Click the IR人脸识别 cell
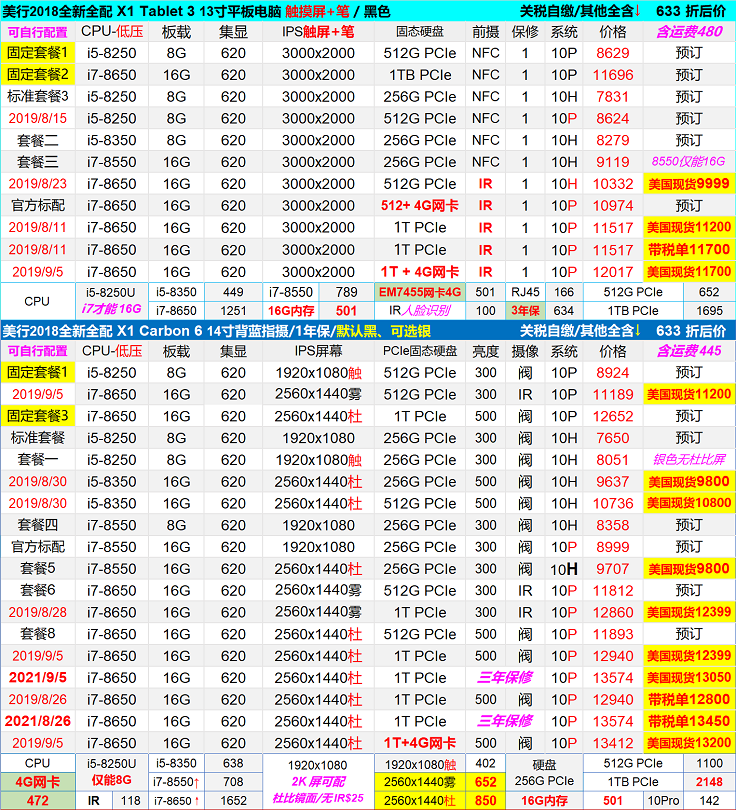Screen dimensions: 736x810 (x=420, y=311)
